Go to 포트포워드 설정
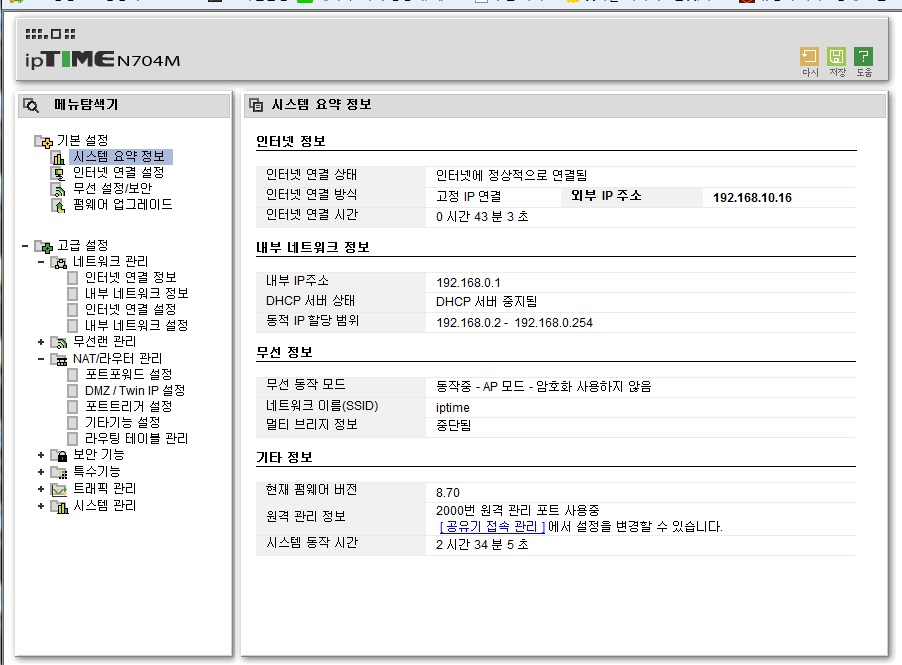The width and height of the screenshot is (902, 665). [x=129, y=375]
